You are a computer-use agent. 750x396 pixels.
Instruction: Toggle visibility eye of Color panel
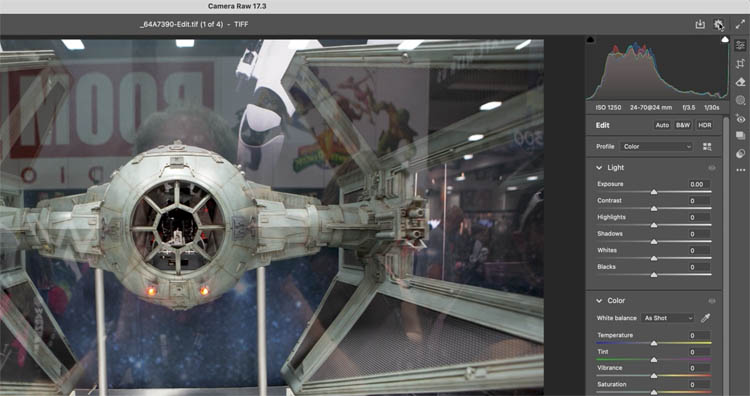coord(712,301)
